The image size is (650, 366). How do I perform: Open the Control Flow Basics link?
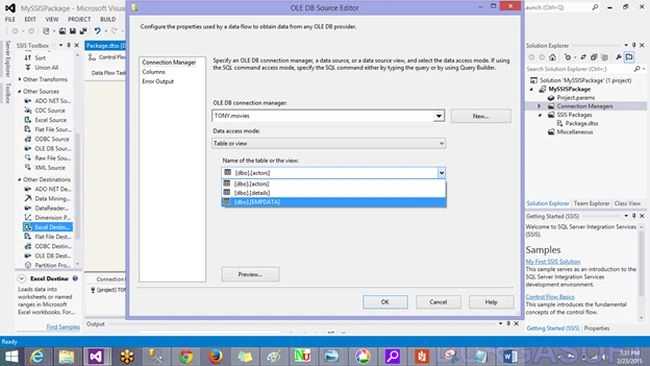point(550,297)
